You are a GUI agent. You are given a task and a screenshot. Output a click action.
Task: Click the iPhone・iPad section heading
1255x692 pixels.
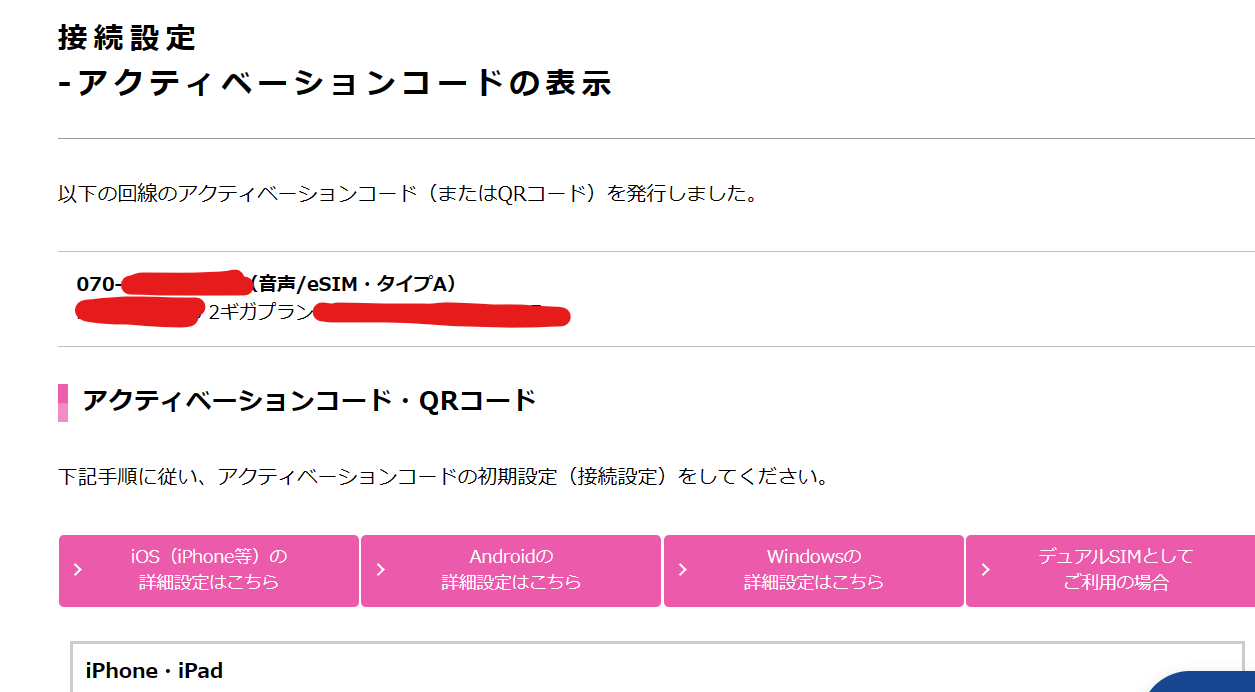(x=155, y=670)
